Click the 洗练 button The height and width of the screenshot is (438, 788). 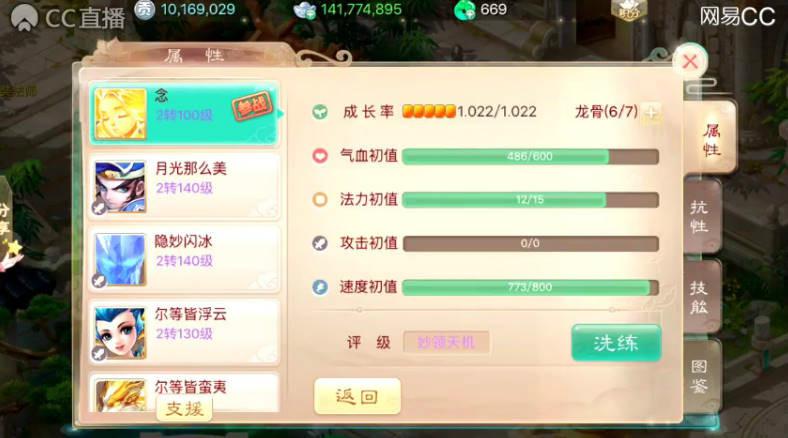(x=616, y=343)
